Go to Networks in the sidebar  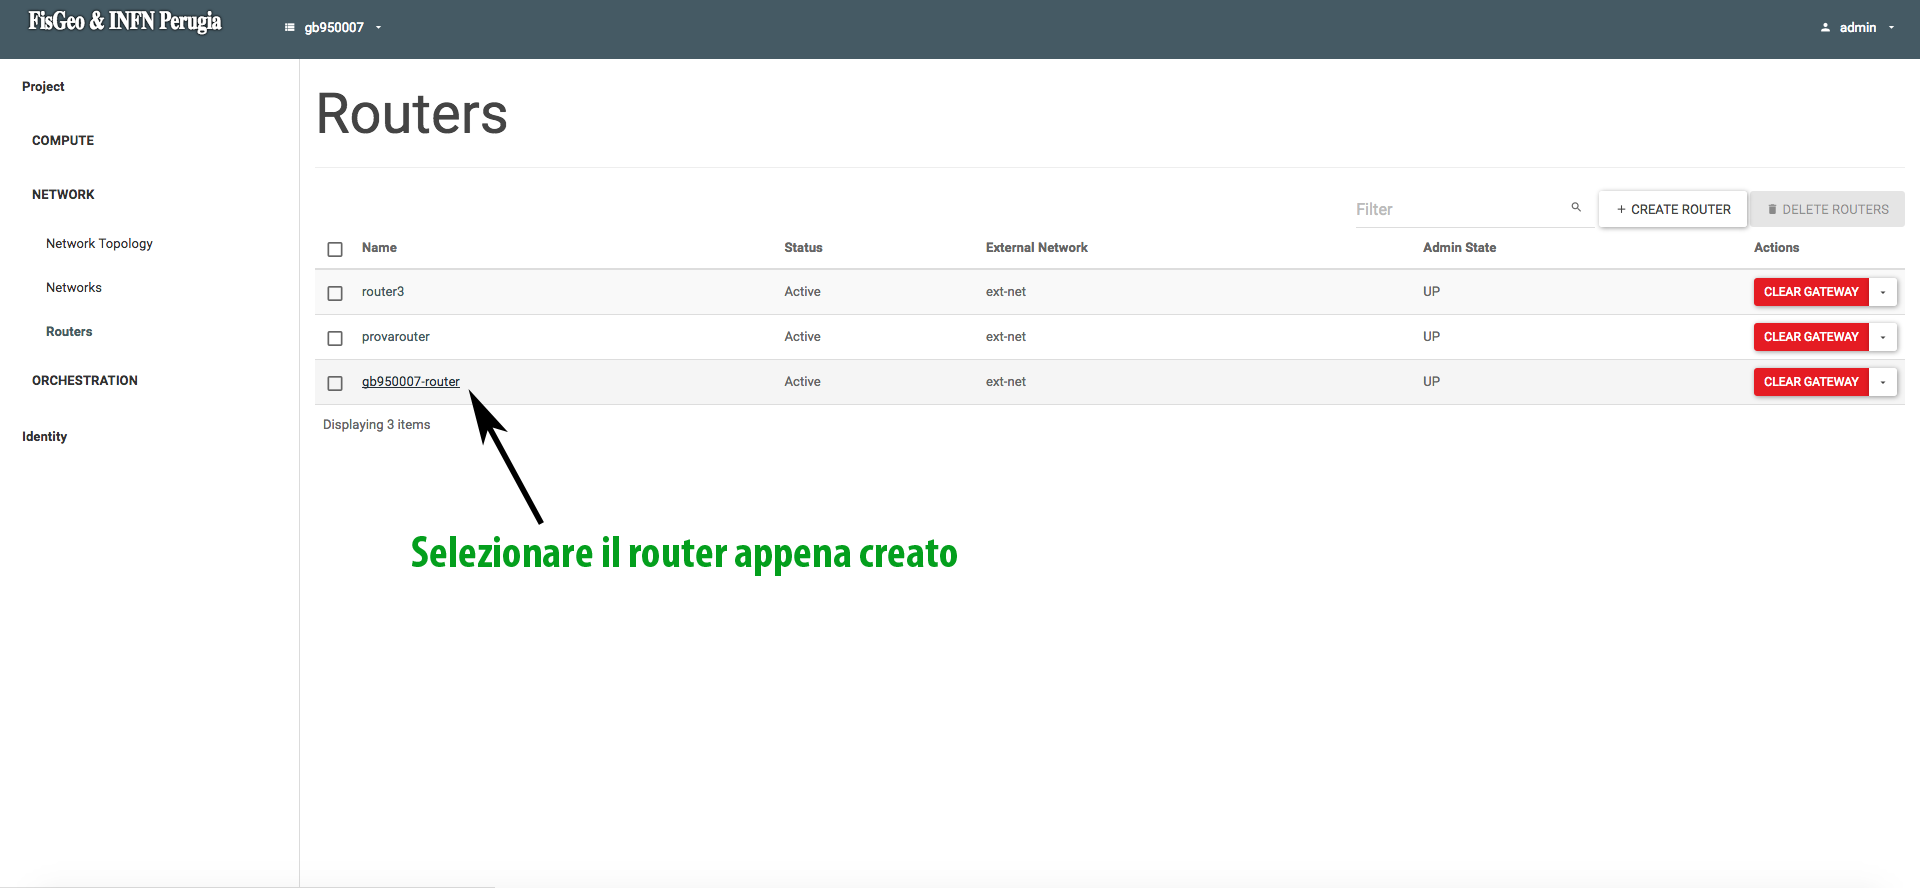(x=74, y=287)
